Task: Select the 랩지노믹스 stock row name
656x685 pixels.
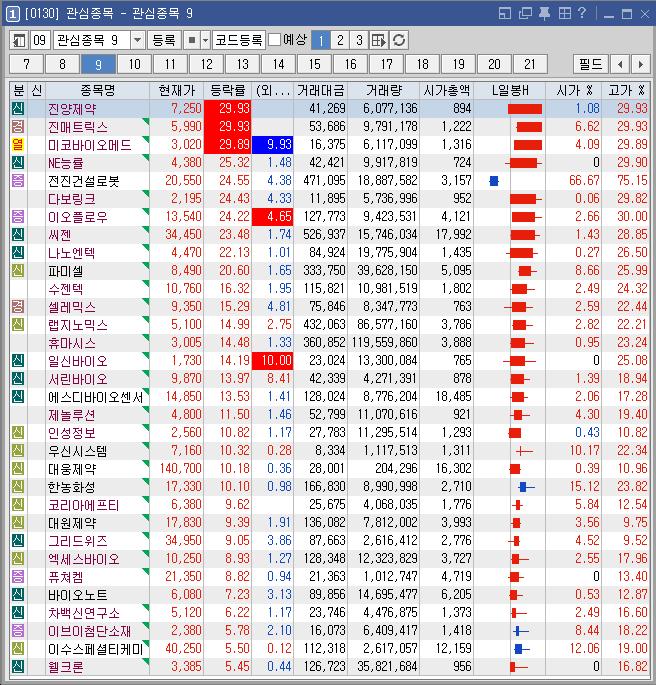Action: pos(78,325)
